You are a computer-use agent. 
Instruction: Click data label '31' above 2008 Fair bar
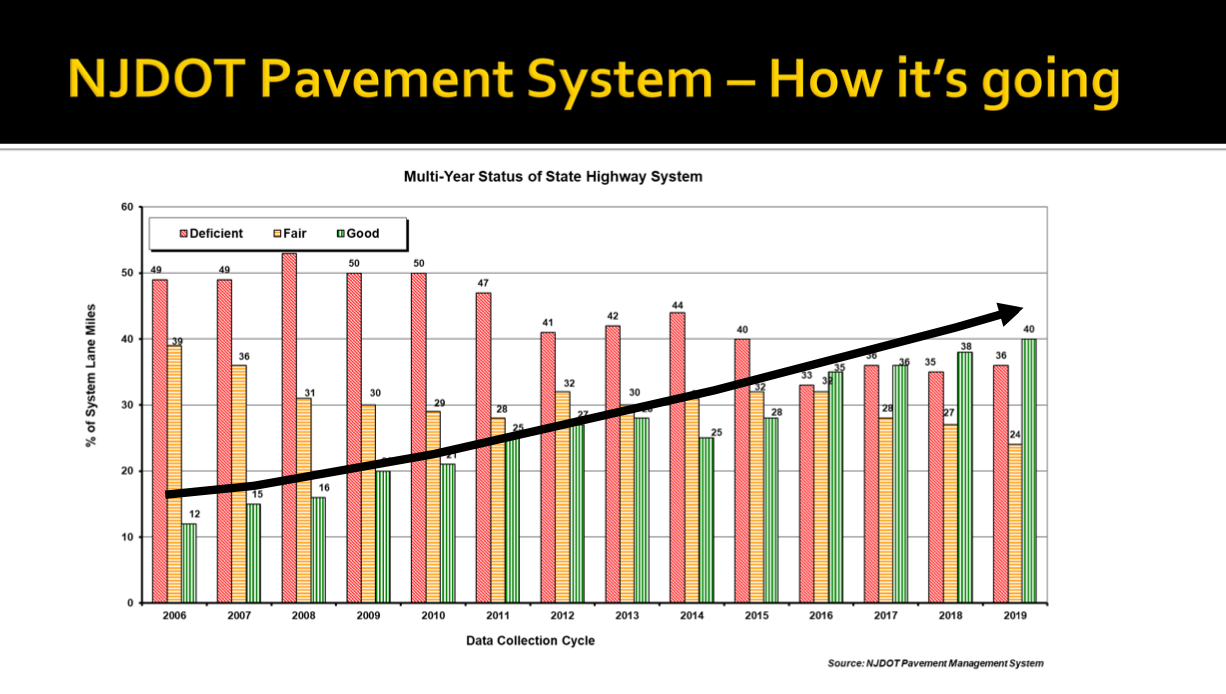[x=311, y=393]
